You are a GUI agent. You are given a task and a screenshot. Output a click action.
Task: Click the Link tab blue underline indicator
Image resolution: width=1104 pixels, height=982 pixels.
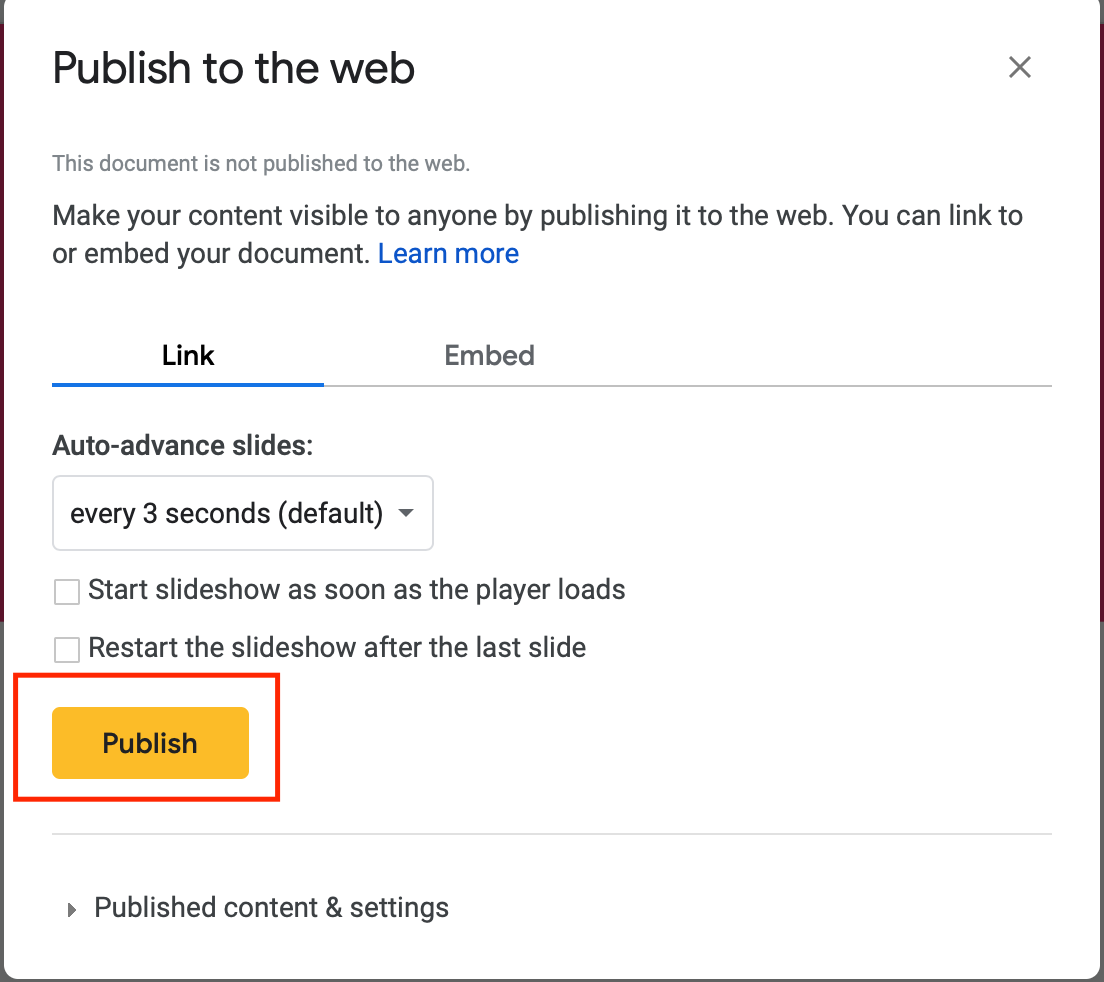(x=187, y=384)
